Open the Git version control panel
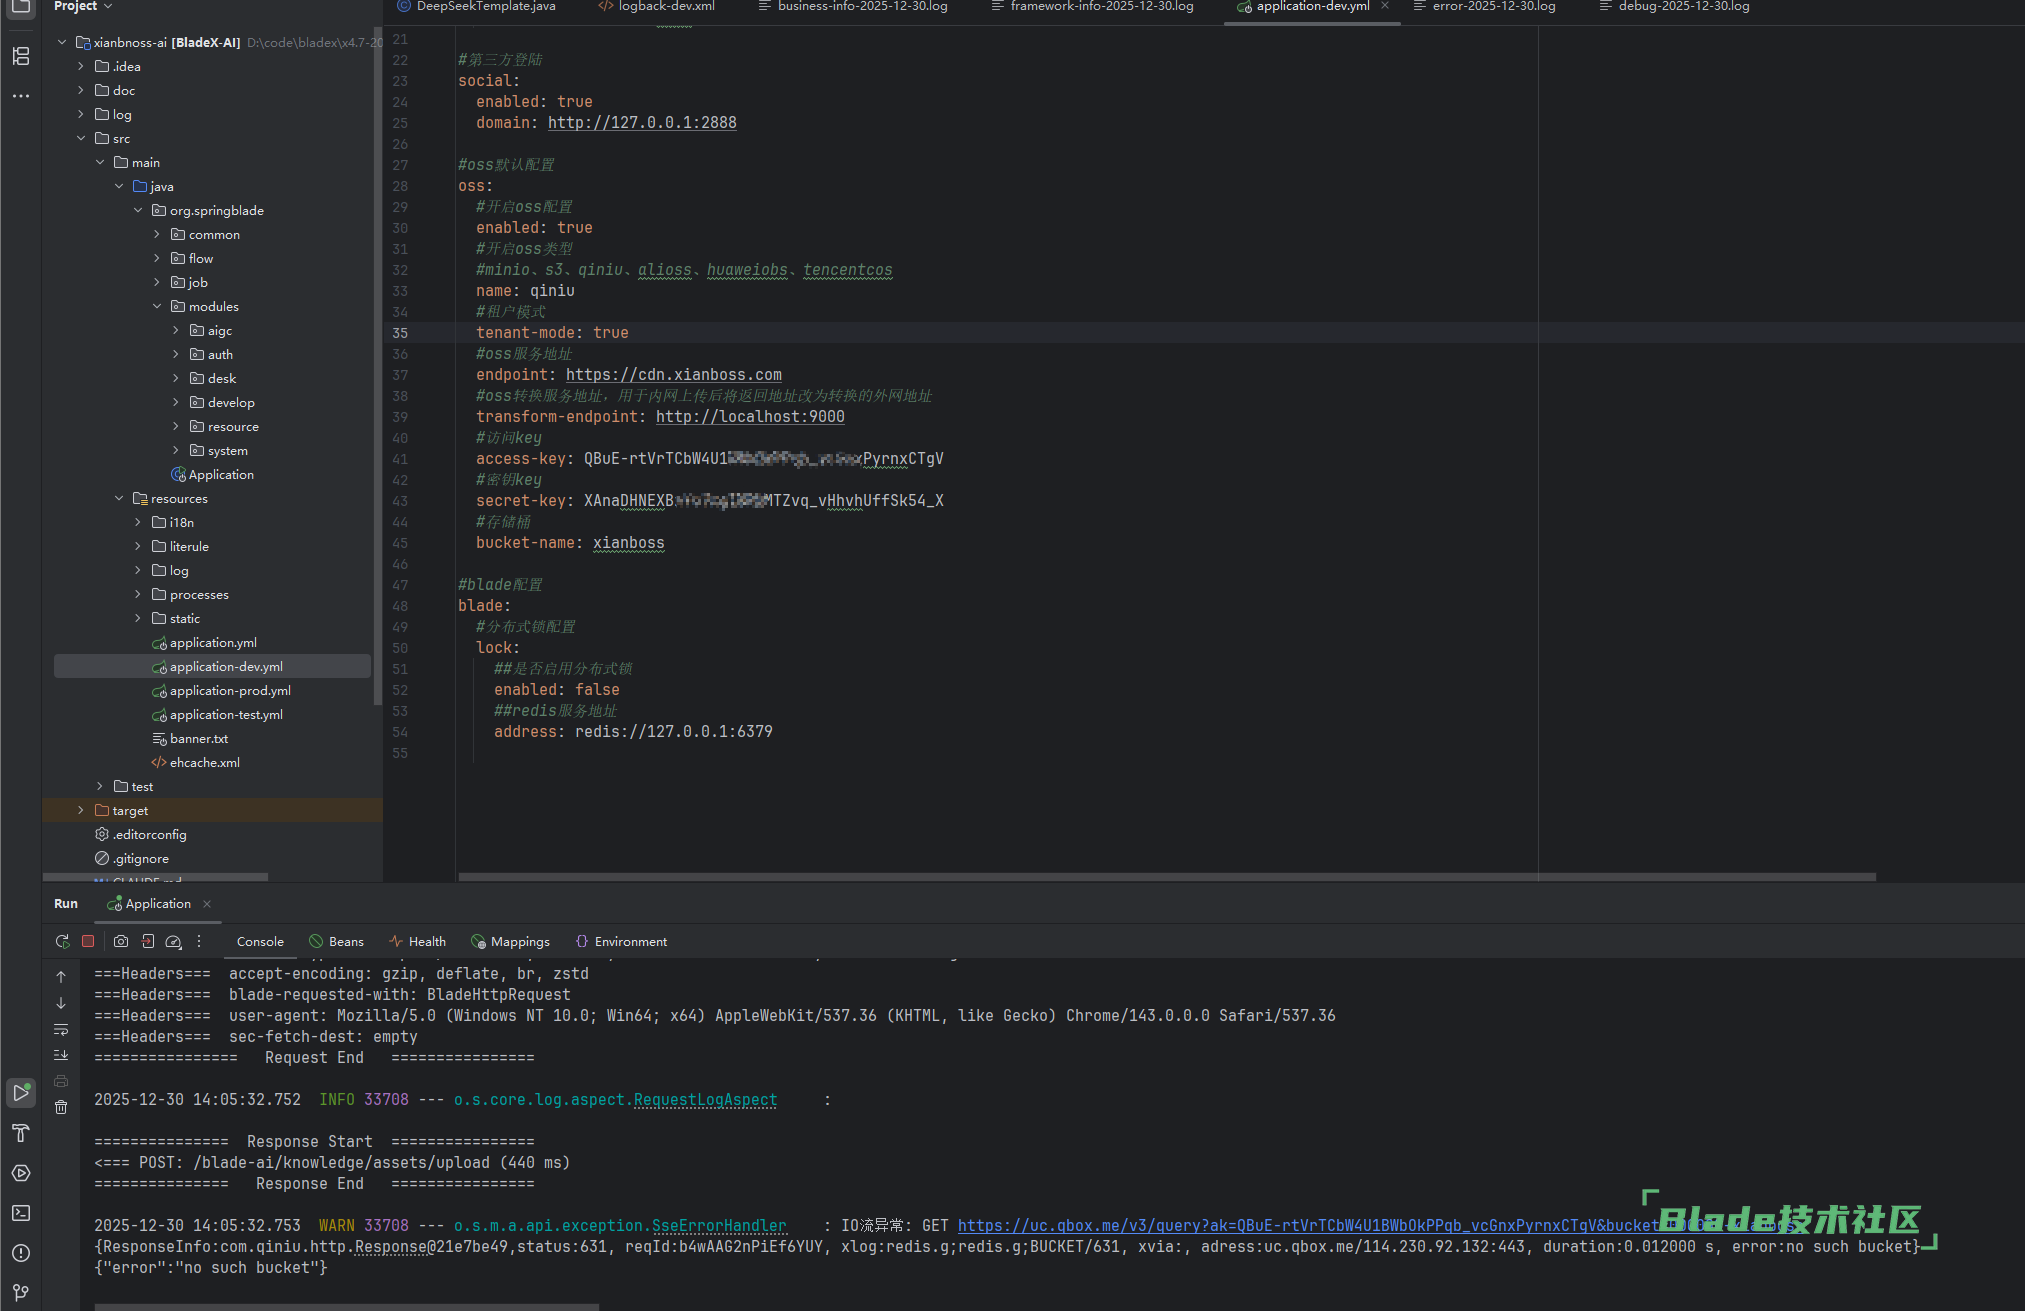This screenshot has height=1311, width=2025. point(21,1292)
